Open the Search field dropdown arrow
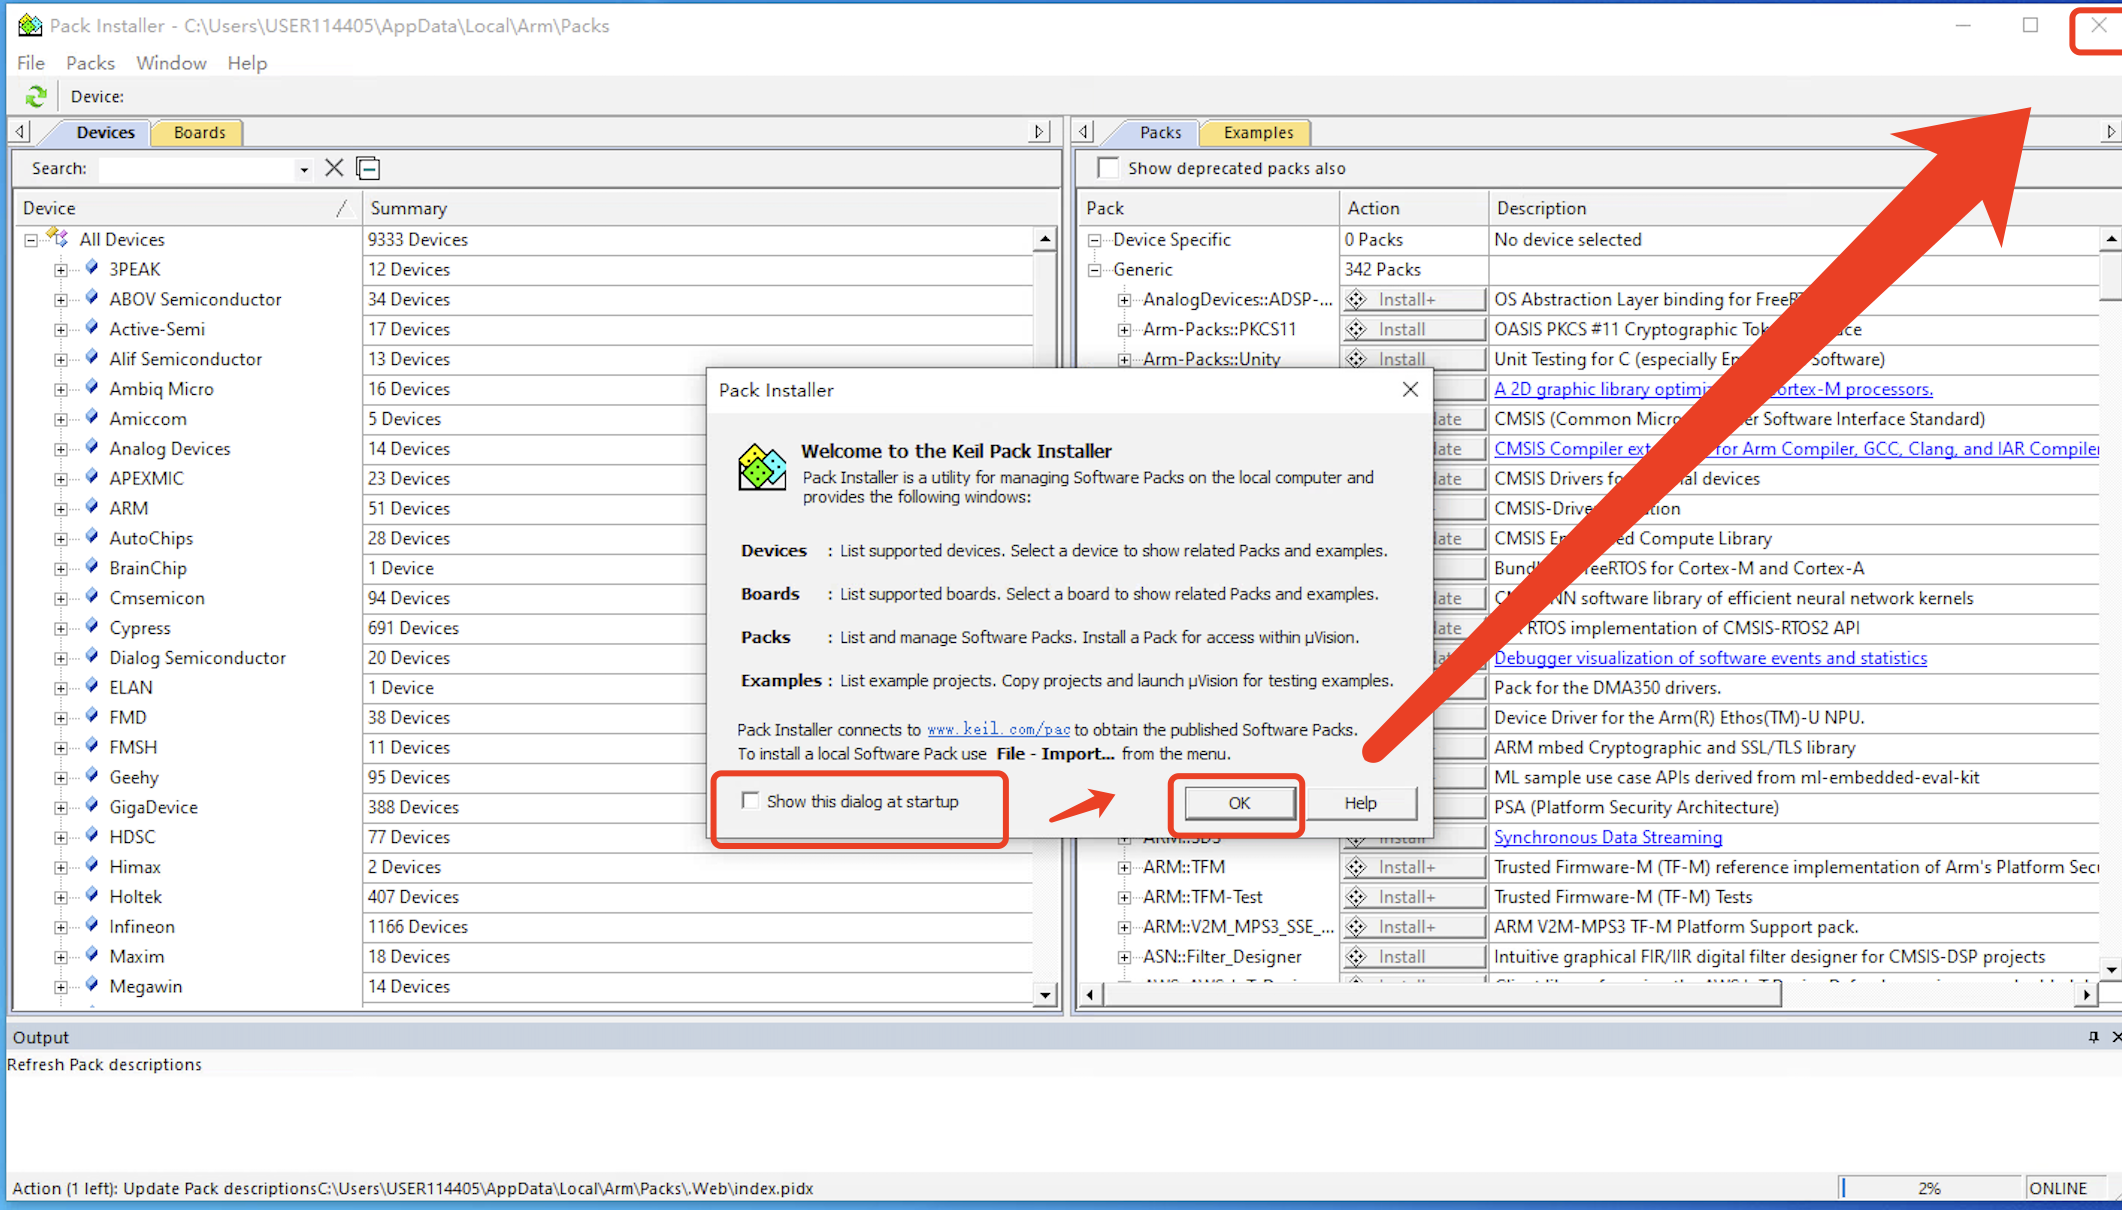This screenshot has height=1210, width=2122. (x=303, y=169)
